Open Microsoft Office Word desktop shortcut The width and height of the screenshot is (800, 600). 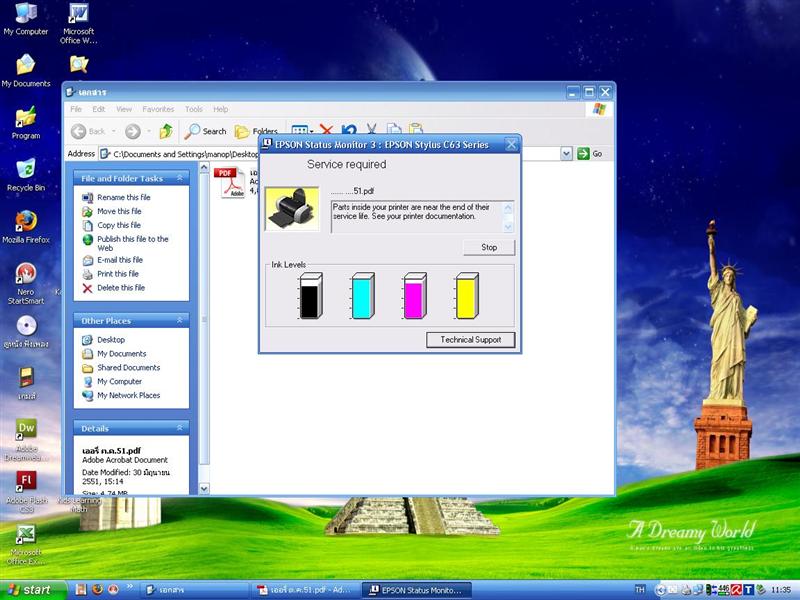[79, 23]
